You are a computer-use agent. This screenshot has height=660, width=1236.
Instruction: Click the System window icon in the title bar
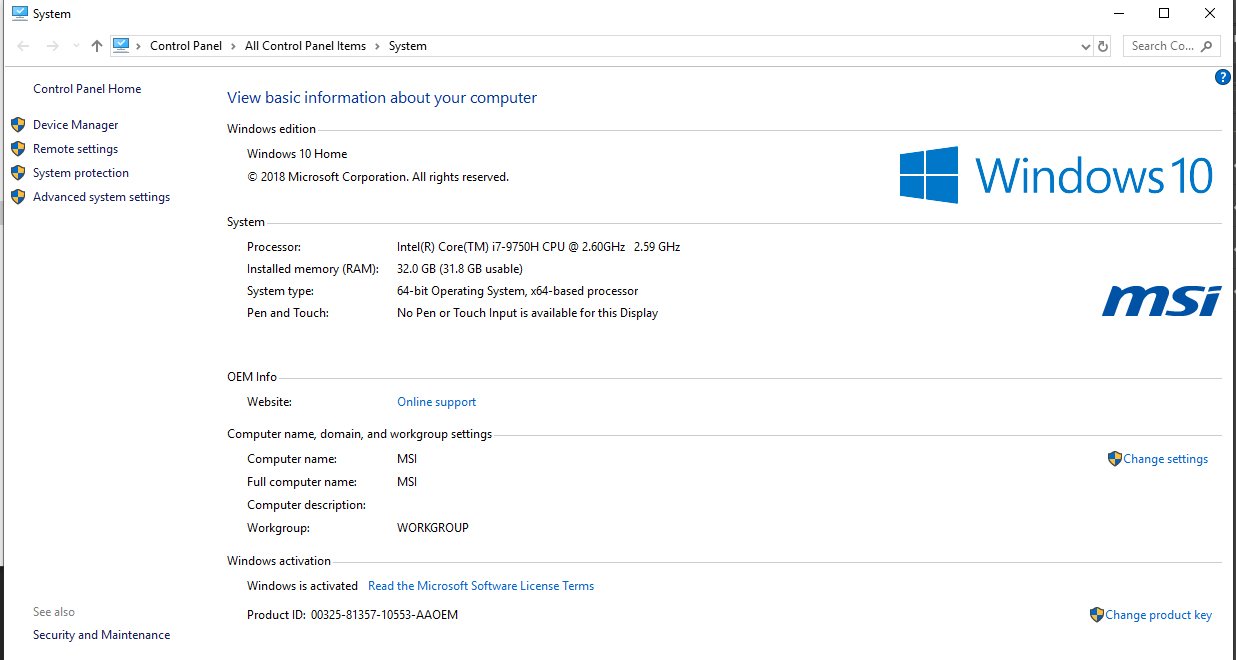(19, 14)
